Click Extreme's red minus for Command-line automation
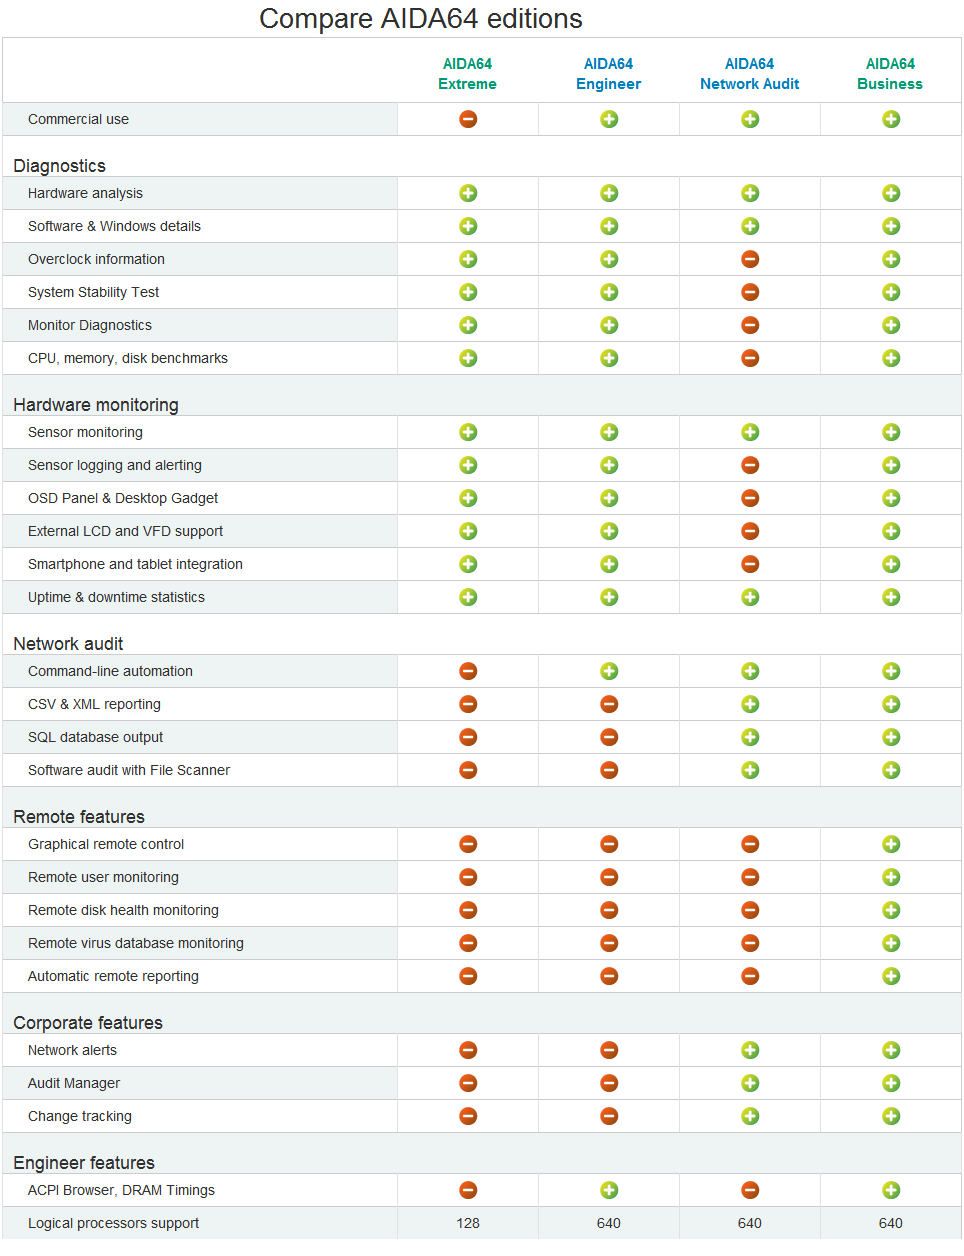Image resolution: width=964 pixels, height=1256 pixels. coord(468,671)
